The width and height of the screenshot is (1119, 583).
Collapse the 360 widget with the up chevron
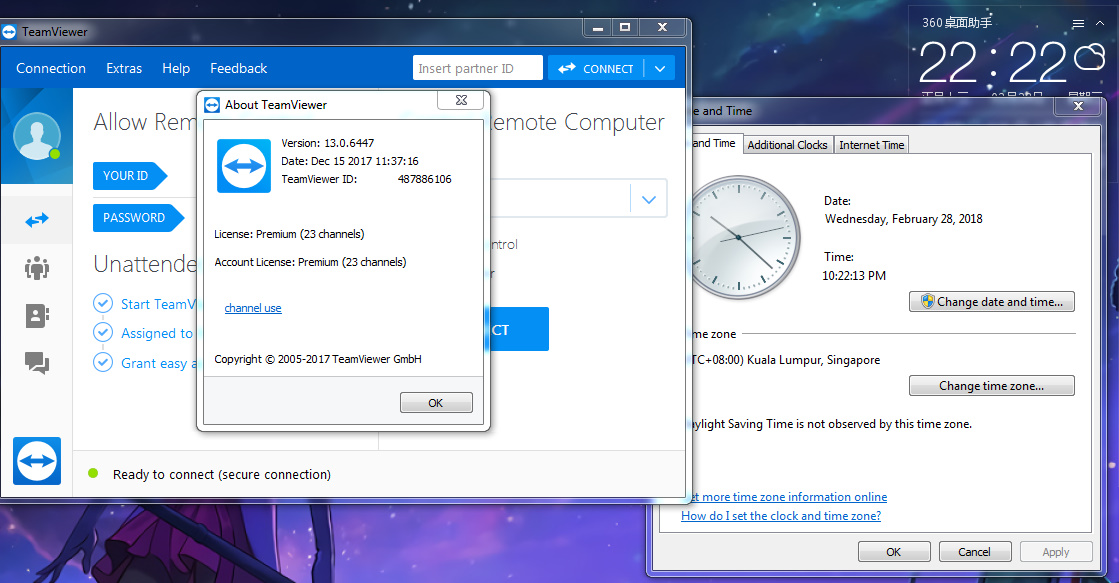point(1100,24)
